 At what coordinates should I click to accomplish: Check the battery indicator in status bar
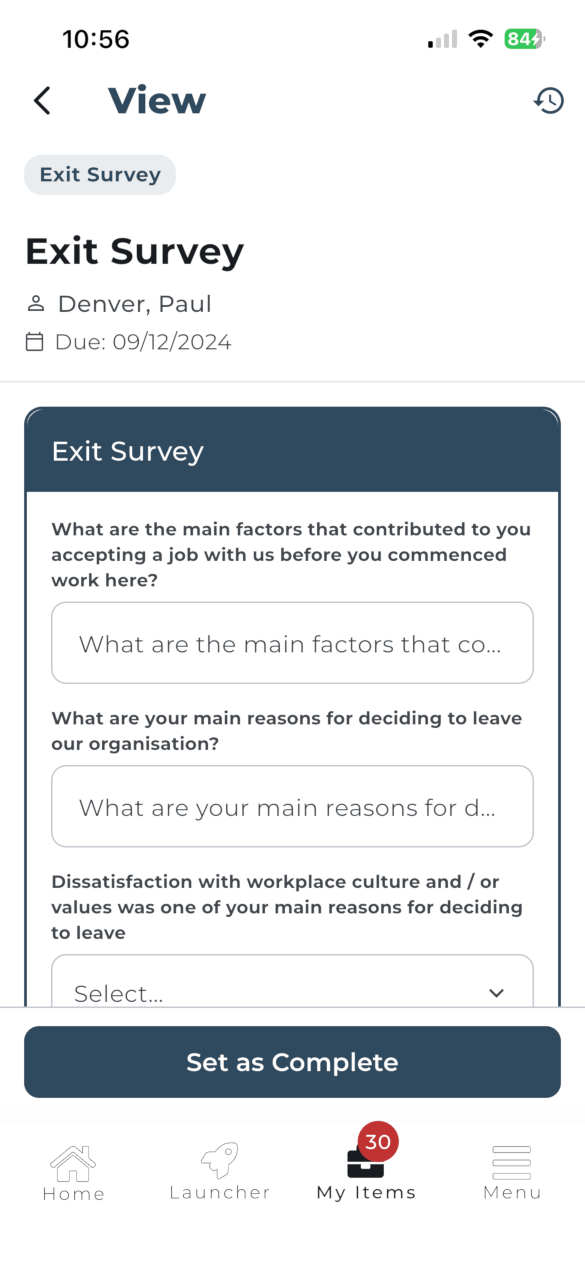pos(523,39)
